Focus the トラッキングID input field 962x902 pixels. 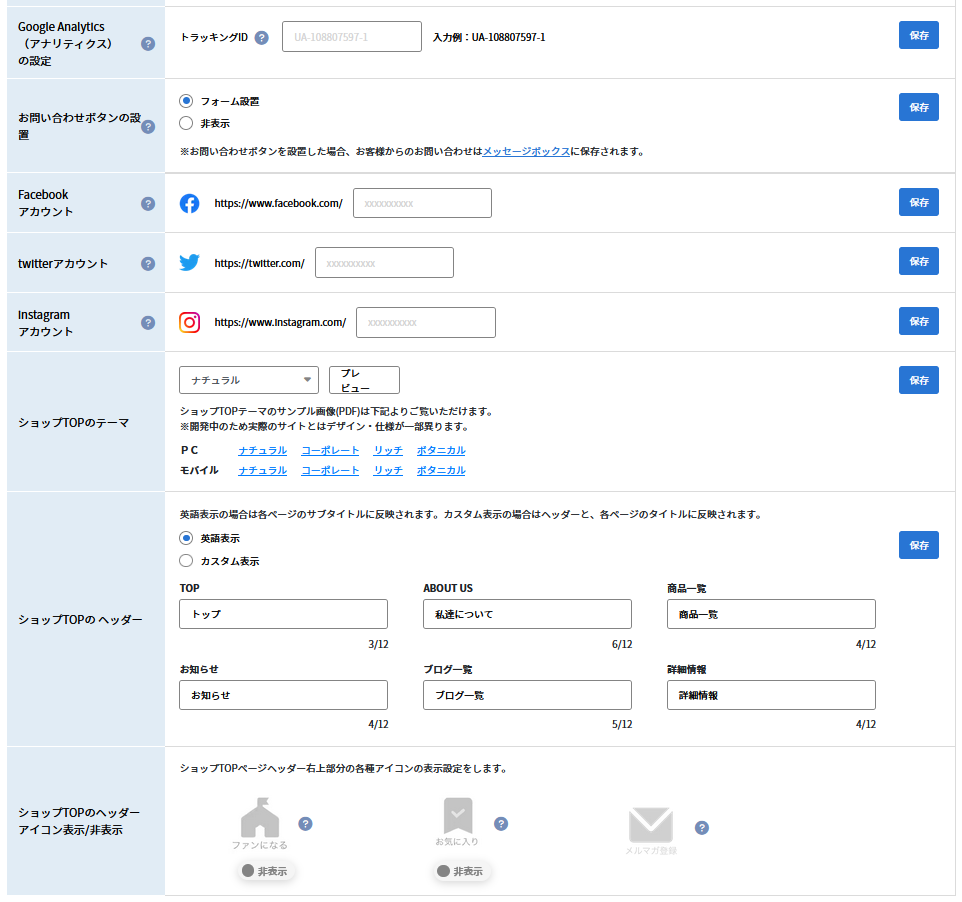coord(352,37)
